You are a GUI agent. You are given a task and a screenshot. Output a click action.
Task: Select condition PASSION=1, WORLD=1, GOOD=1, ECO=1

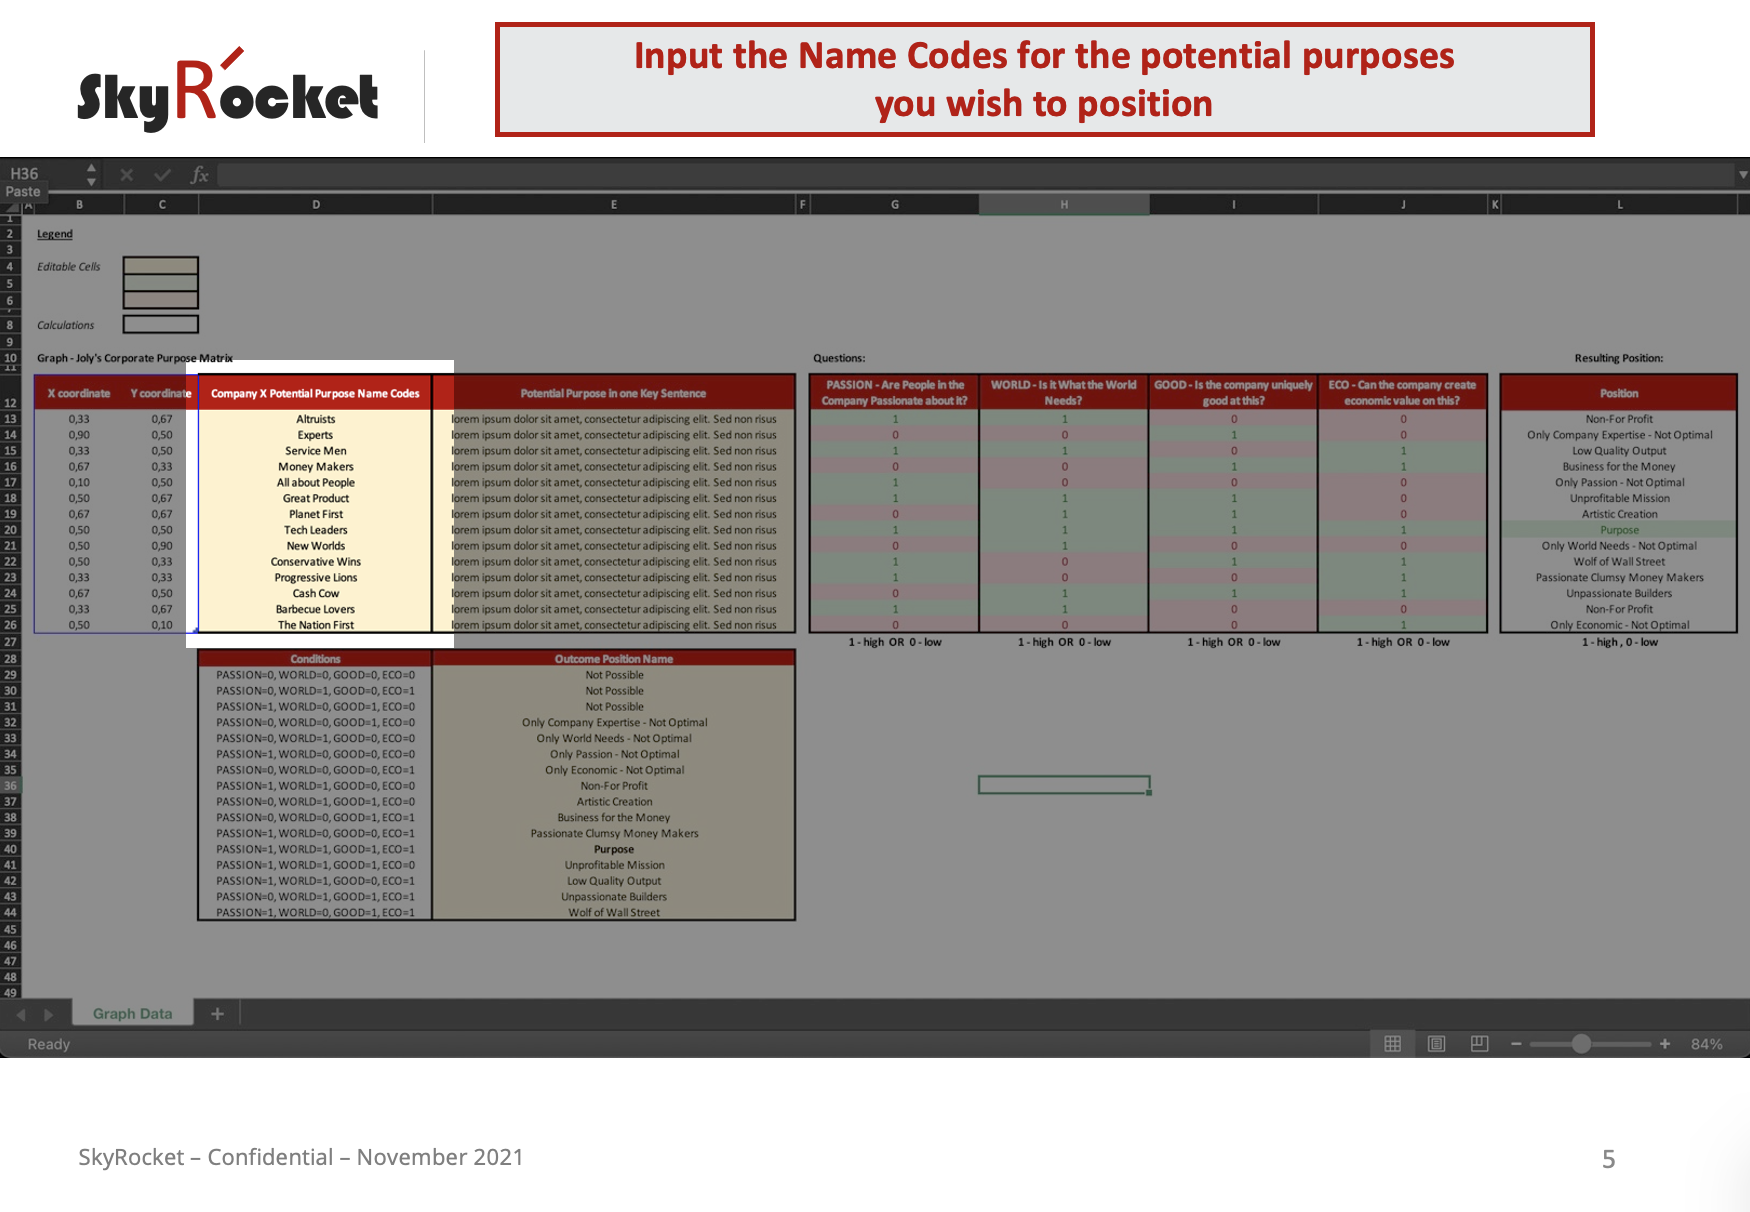click(x=316, y=849)
